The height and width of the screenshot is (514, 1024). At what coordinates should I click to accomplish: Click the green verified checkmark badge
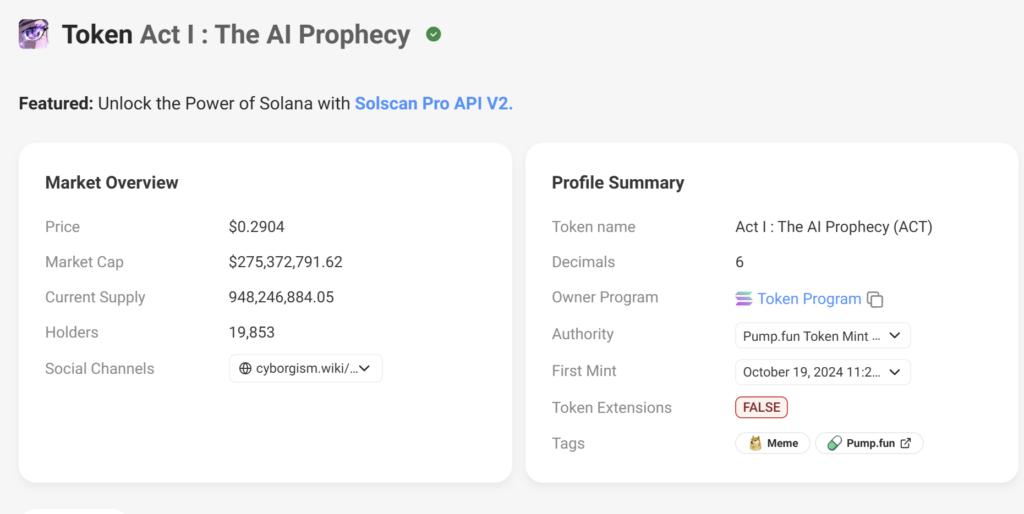coord(433,34)
